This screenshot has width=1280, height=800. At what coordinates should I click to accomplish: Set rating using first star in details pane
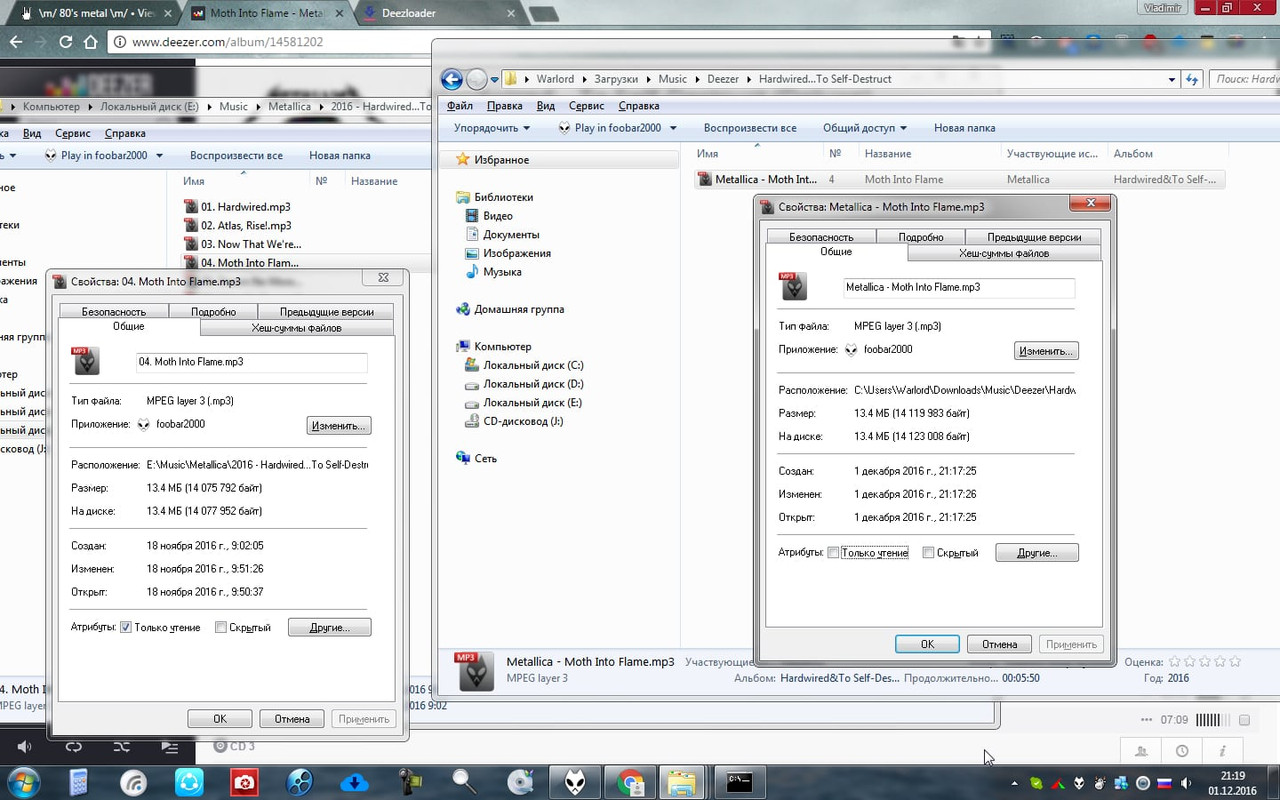tap(1175, 661)
